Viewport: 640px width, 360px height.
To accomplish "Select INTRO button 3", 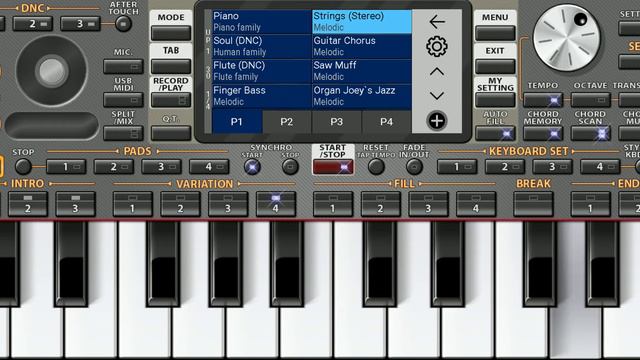I will tap(76, 204).
